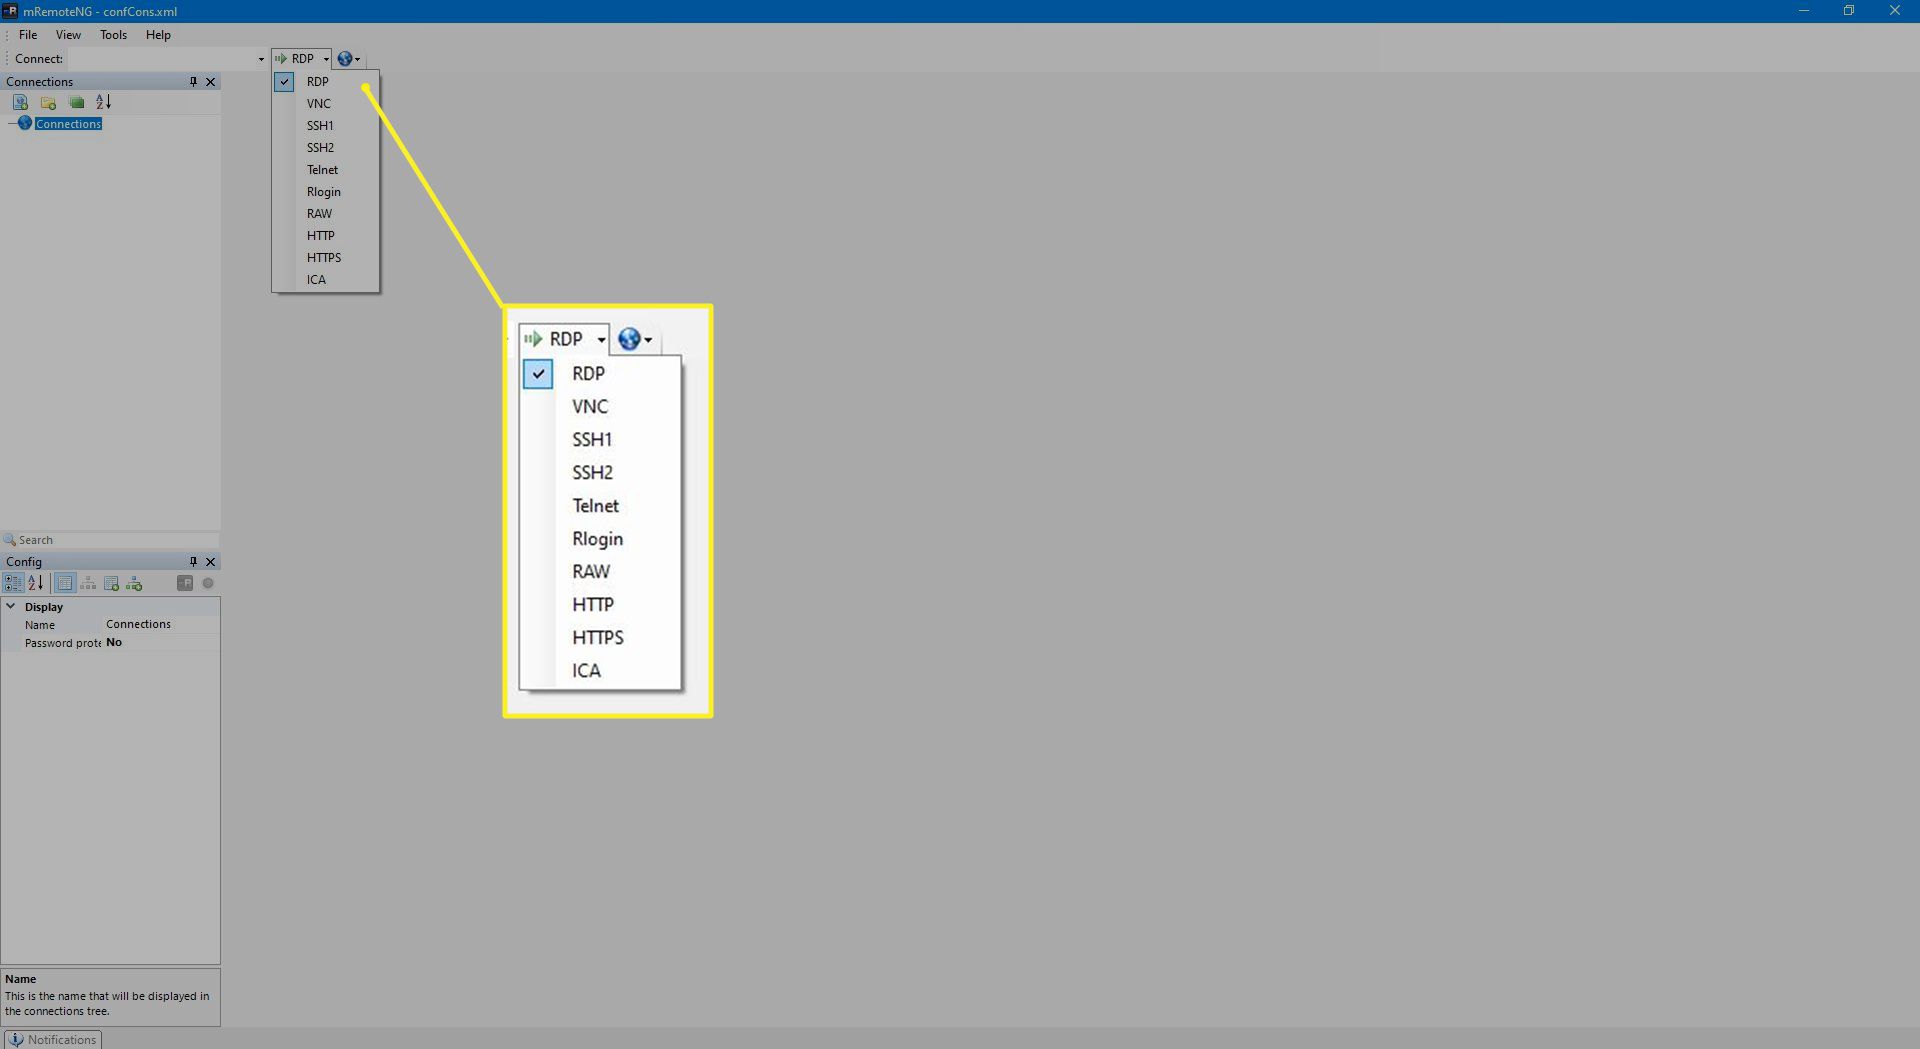
Task: Choose Rlogin from the protocol list
Action: (x=326, y=192)
